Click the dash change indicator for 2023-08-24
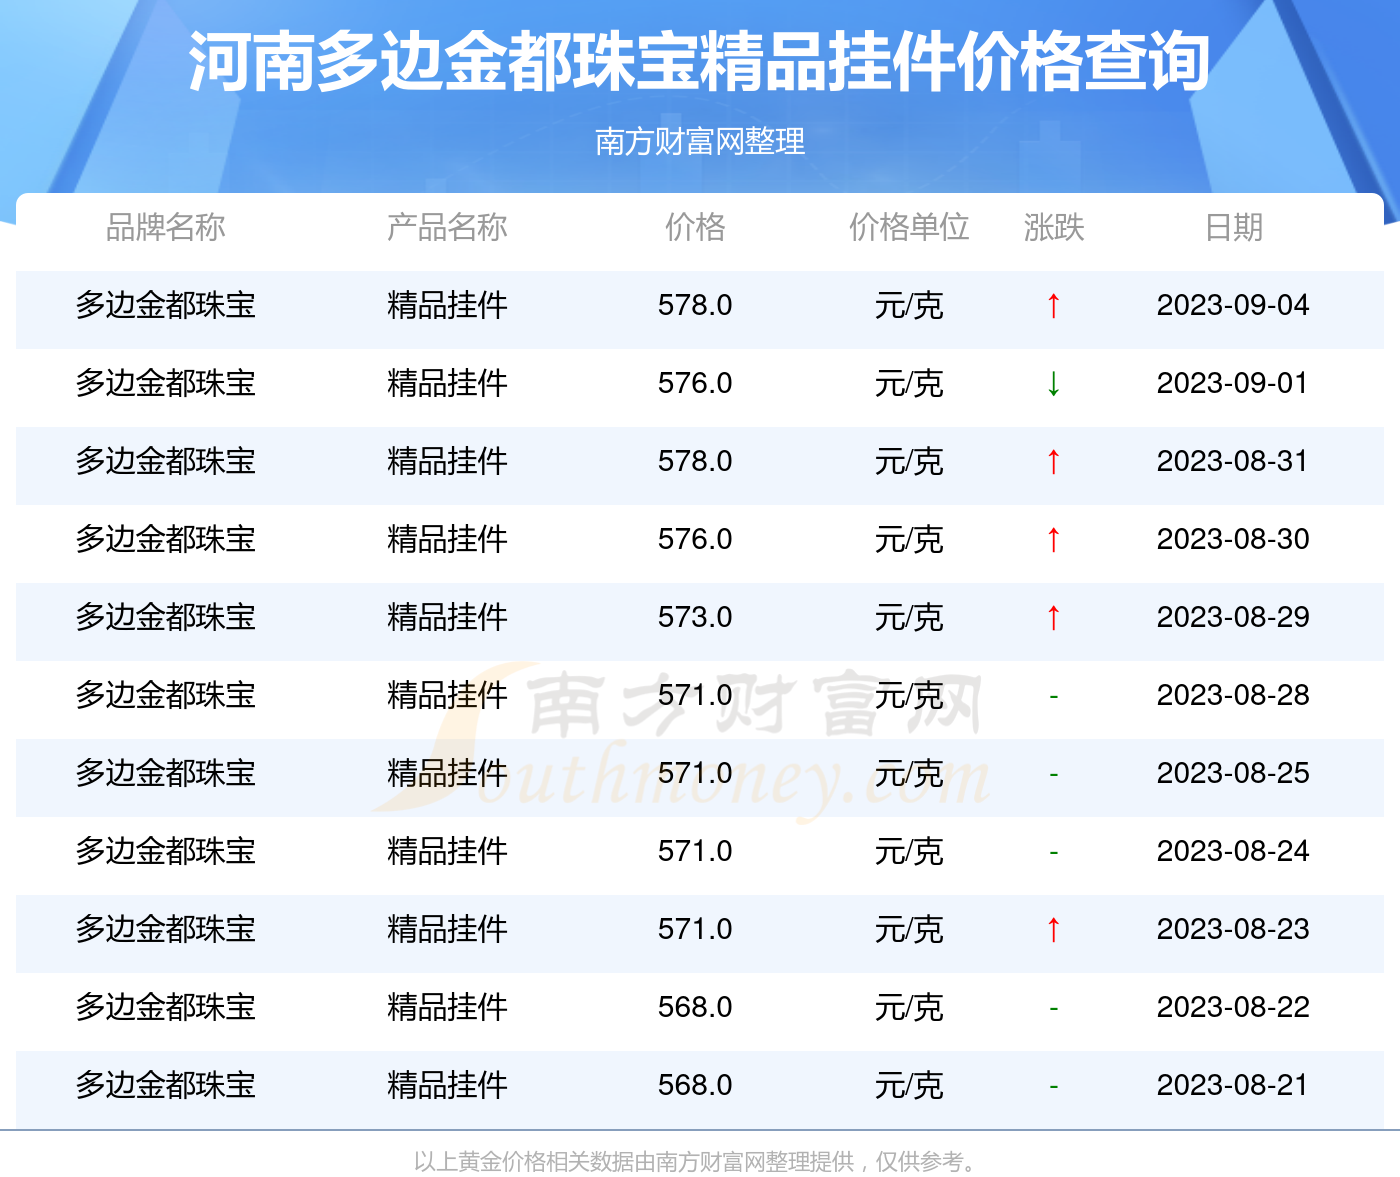1400x1177 pixels. coord(1053,852)
